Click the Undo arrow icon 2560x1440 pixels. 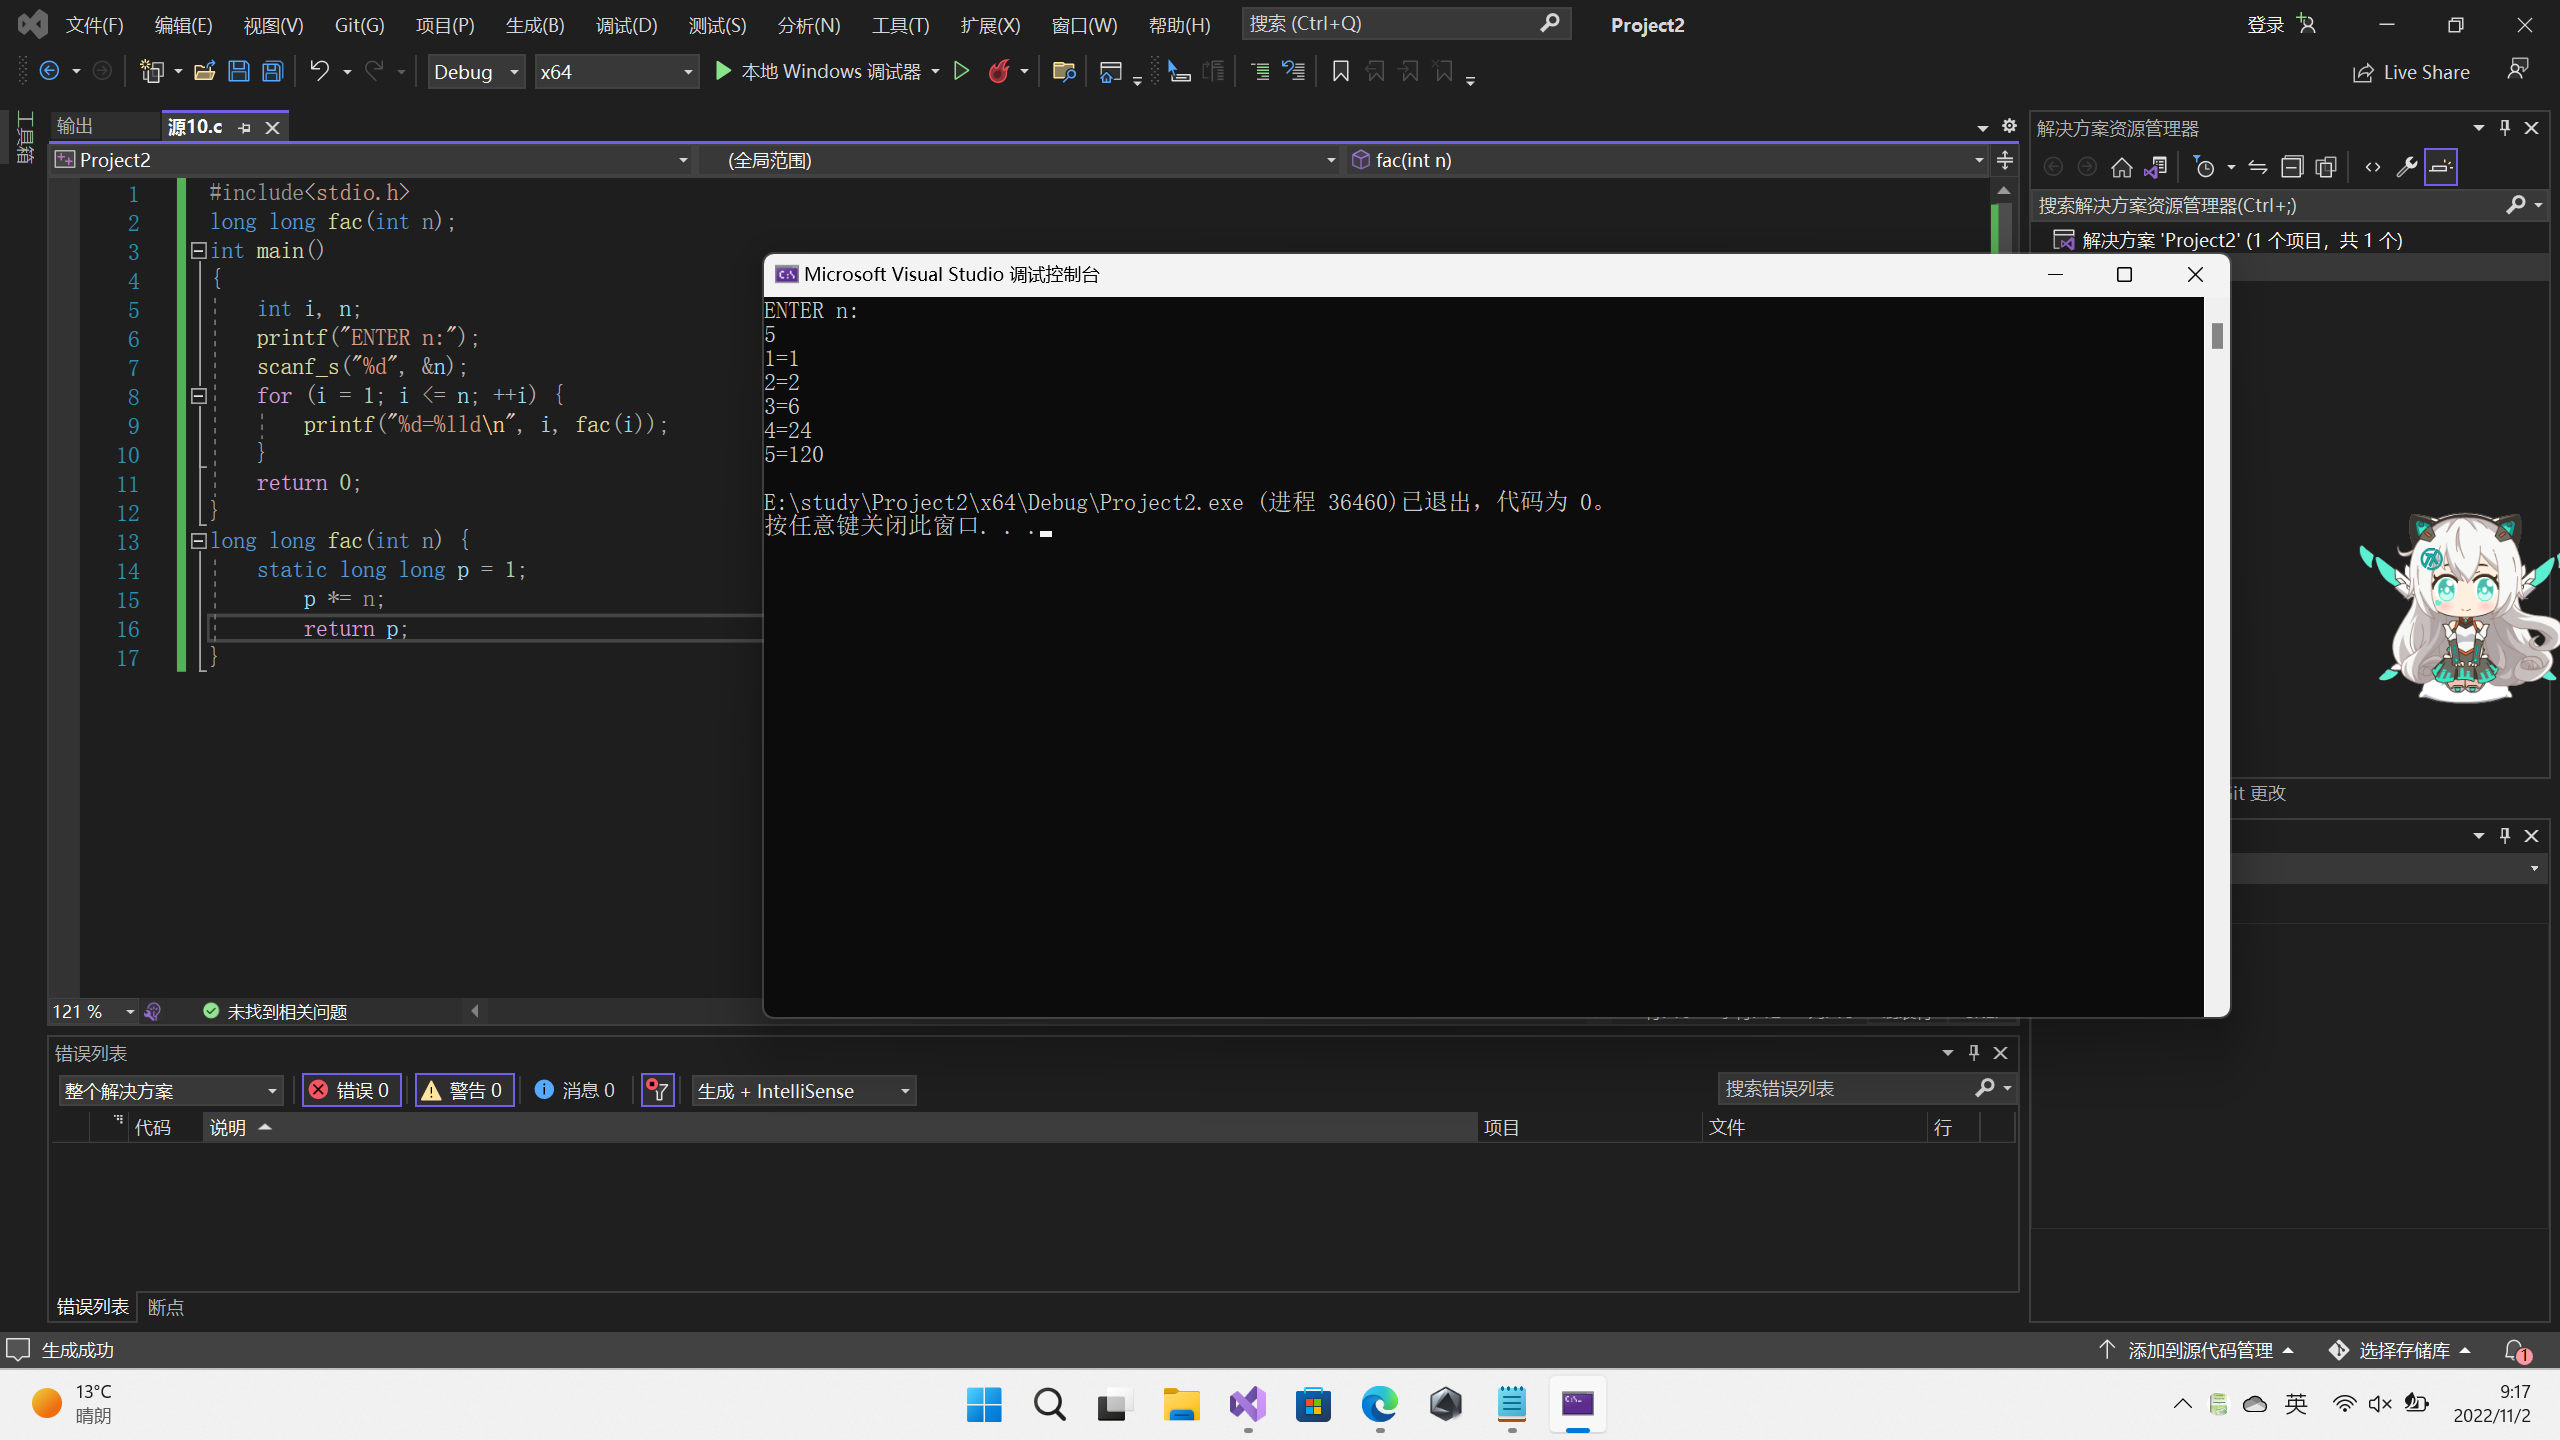point(319,71)
